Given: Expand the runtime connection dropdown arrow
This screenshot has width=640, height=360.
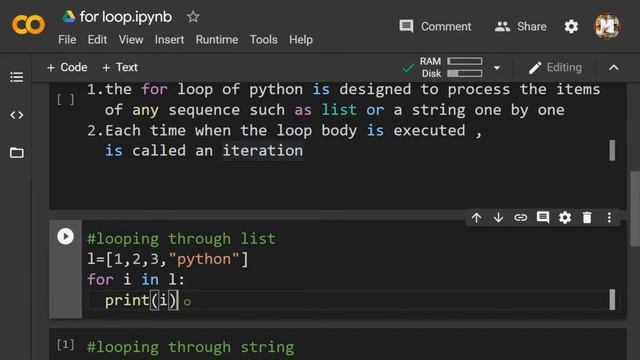Looking at the screenshot, I should 497,67.
